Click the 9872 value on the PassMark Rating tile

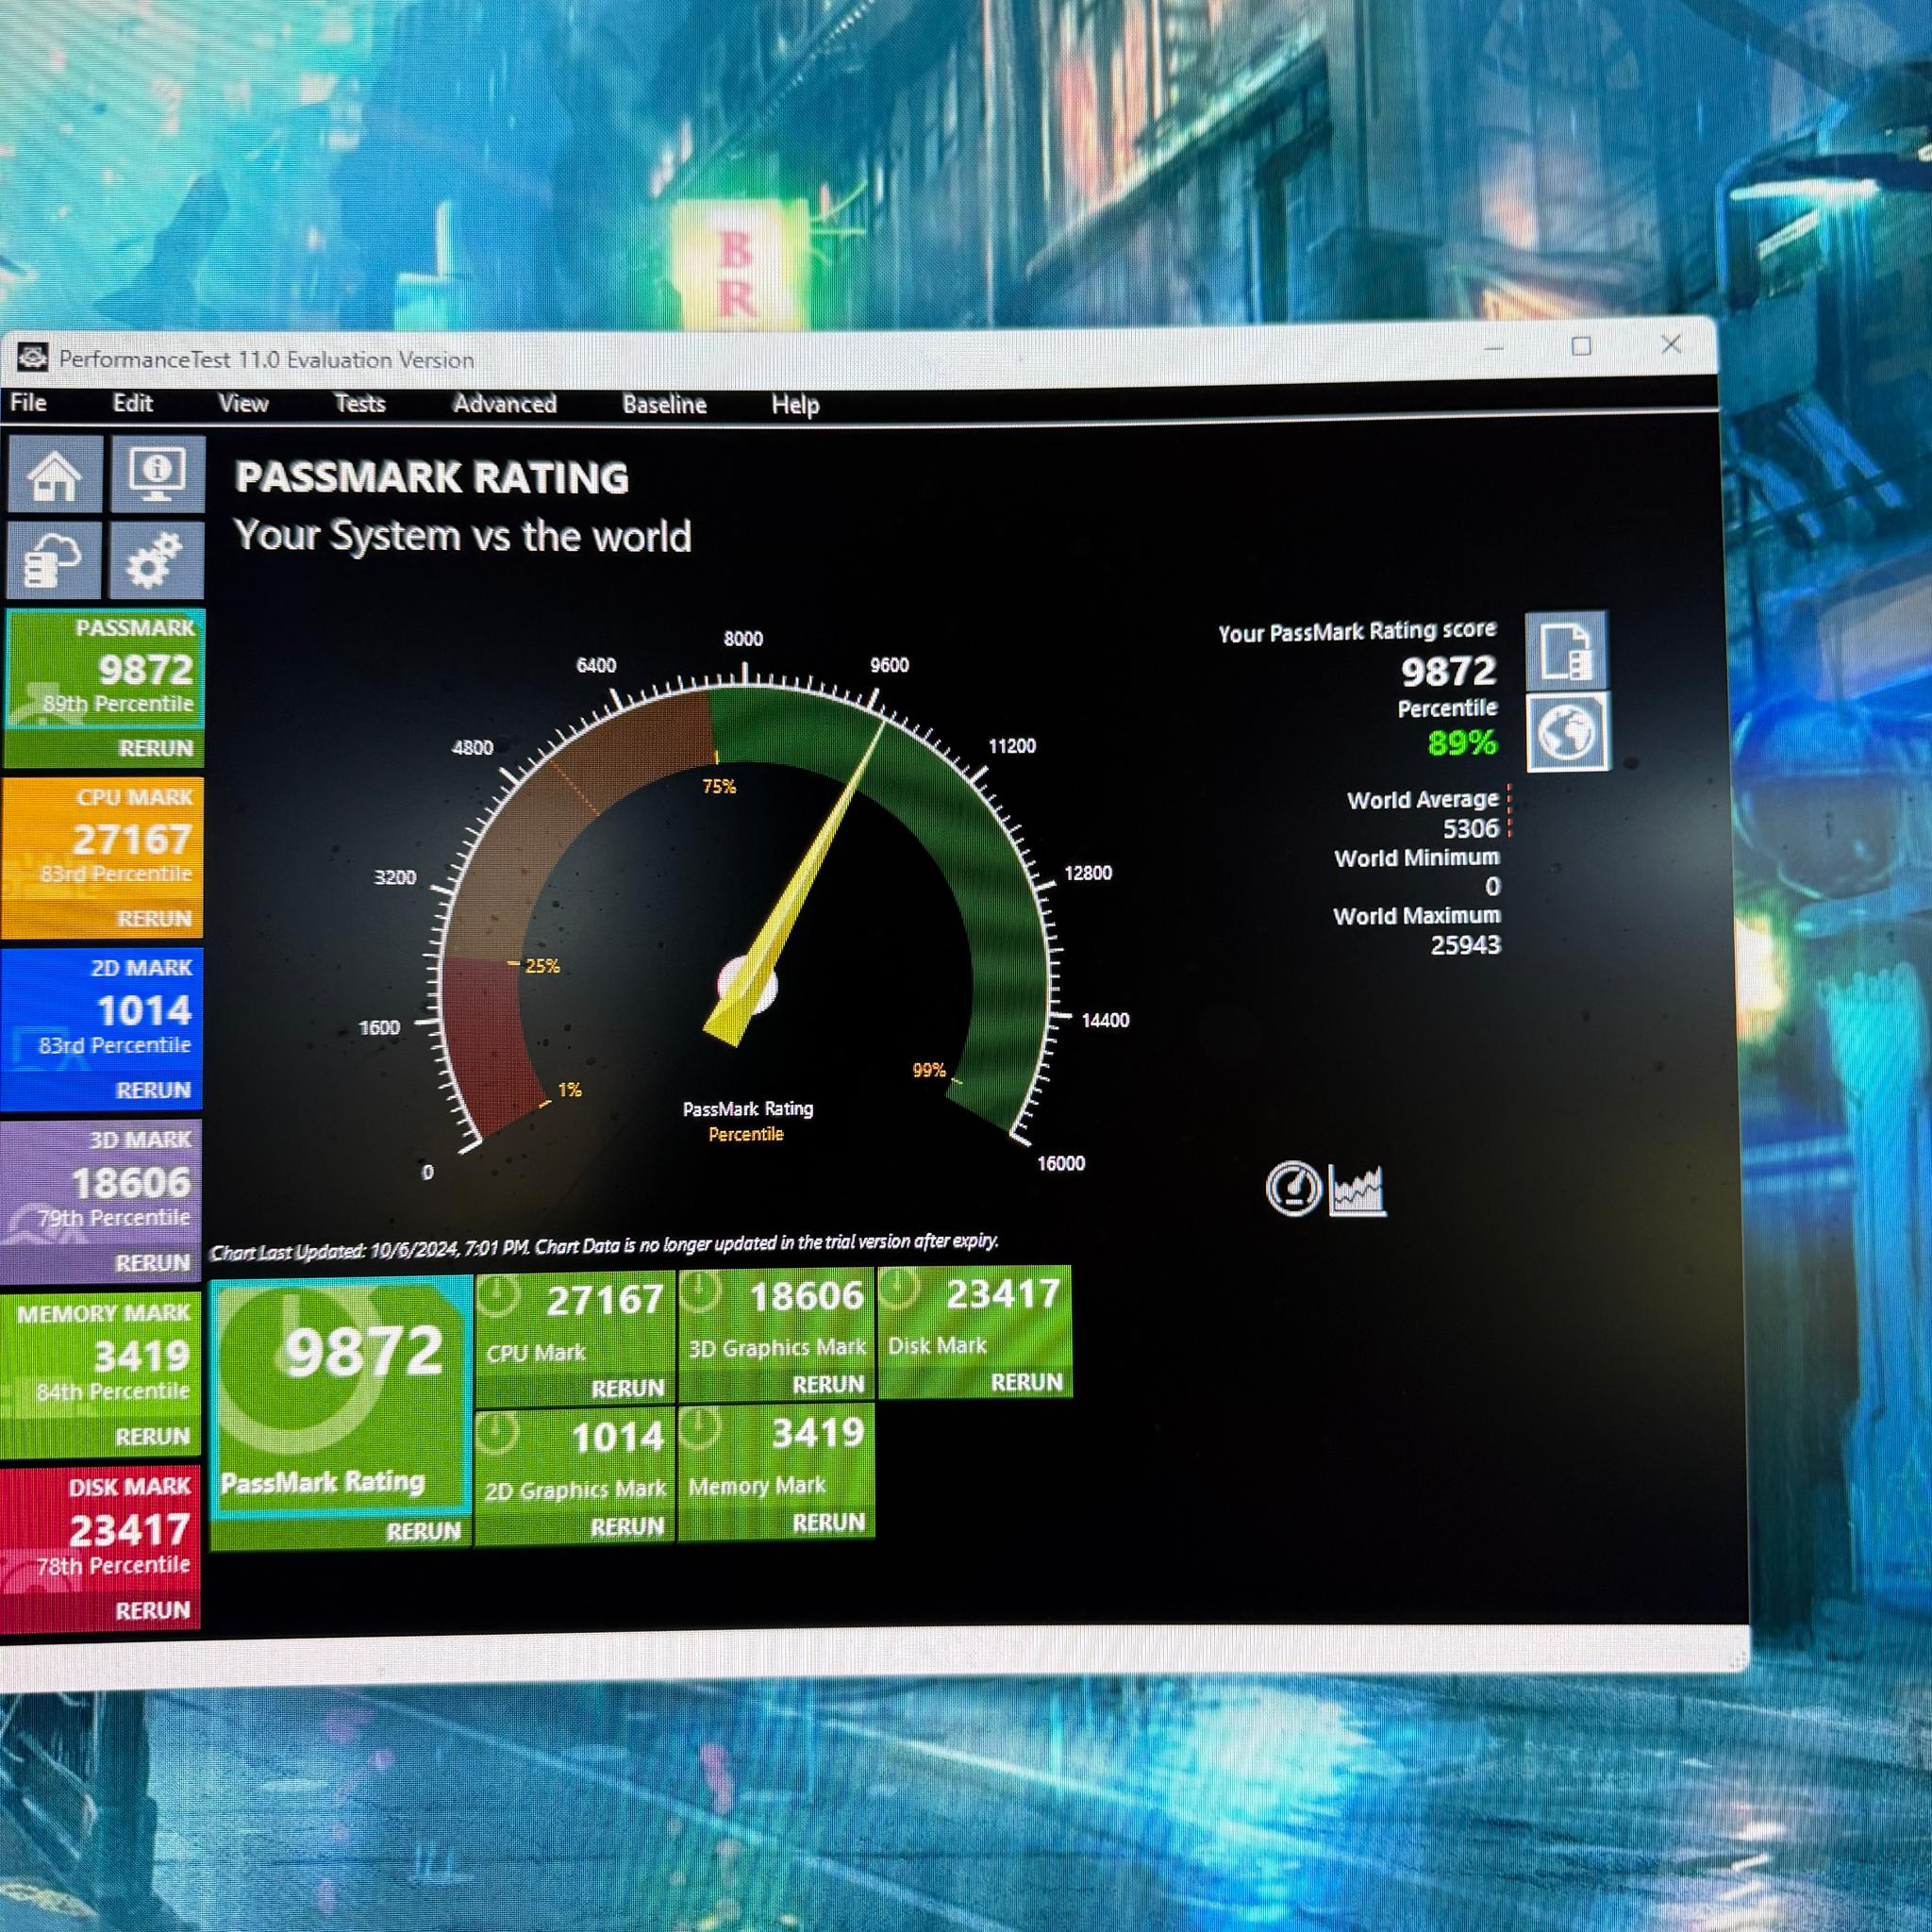pyautogui.click(x=364, y=1352)
